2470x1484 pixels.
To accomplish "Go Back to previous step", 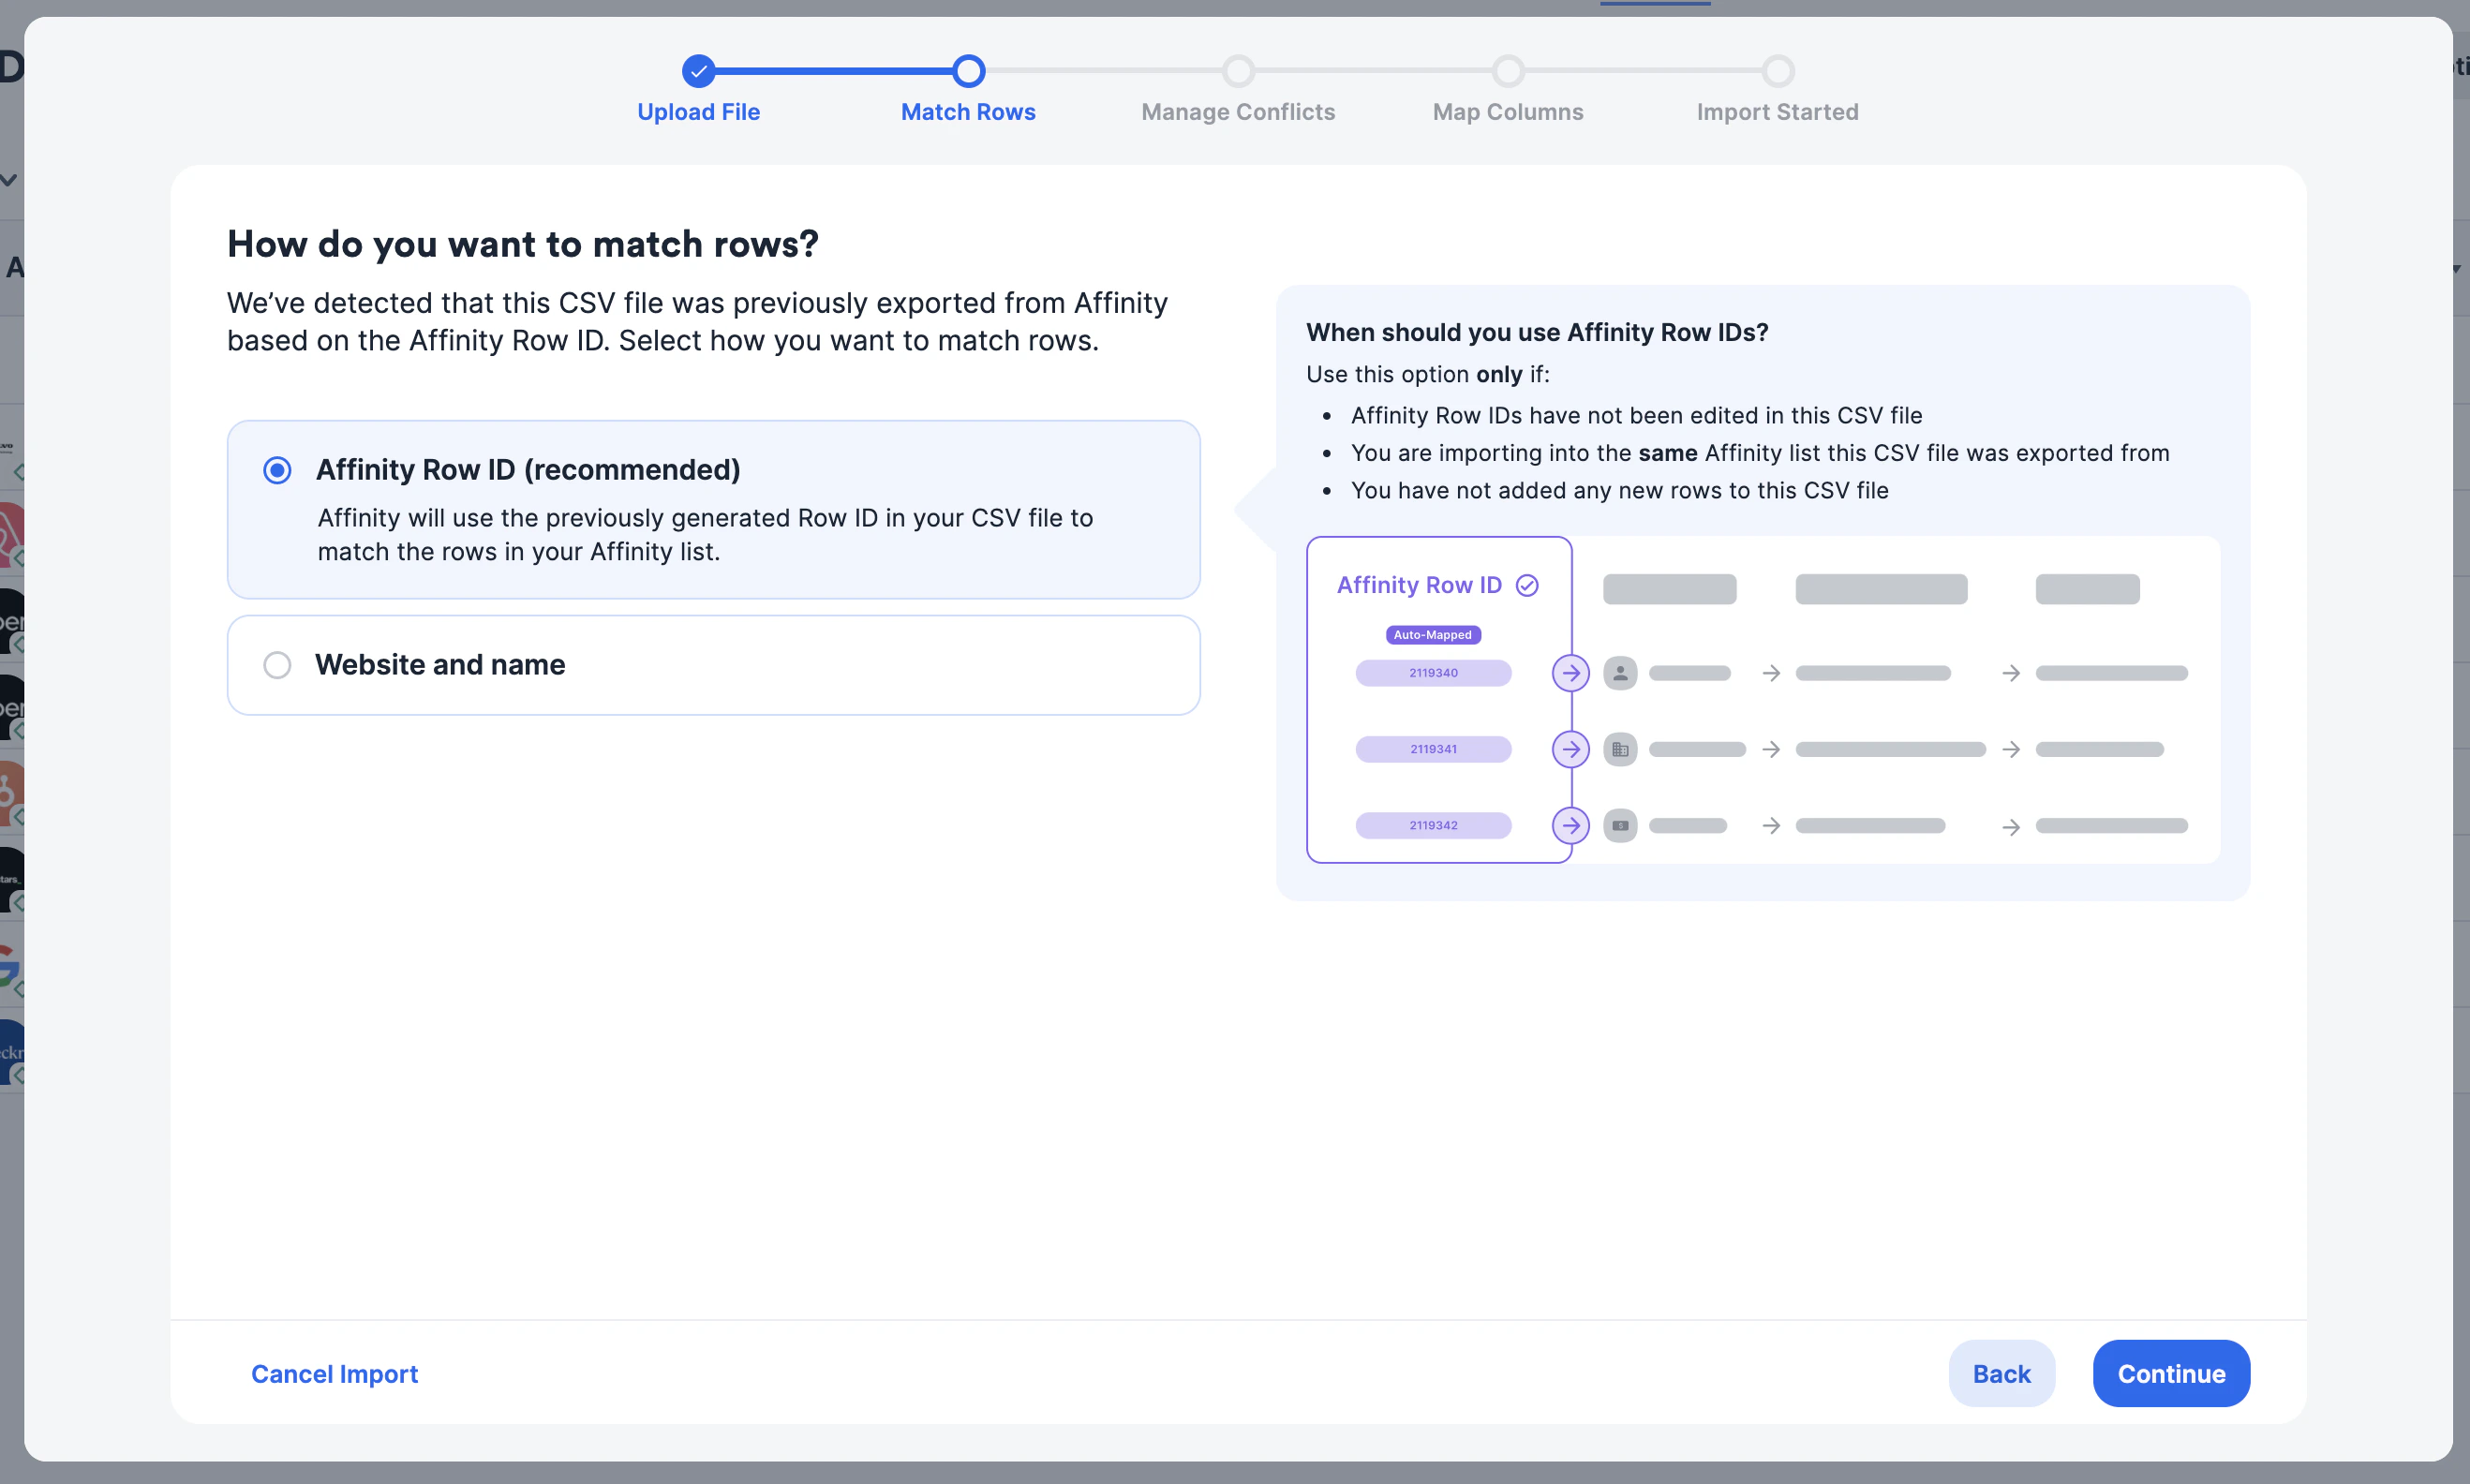I will click(x=2001, y=1374).
